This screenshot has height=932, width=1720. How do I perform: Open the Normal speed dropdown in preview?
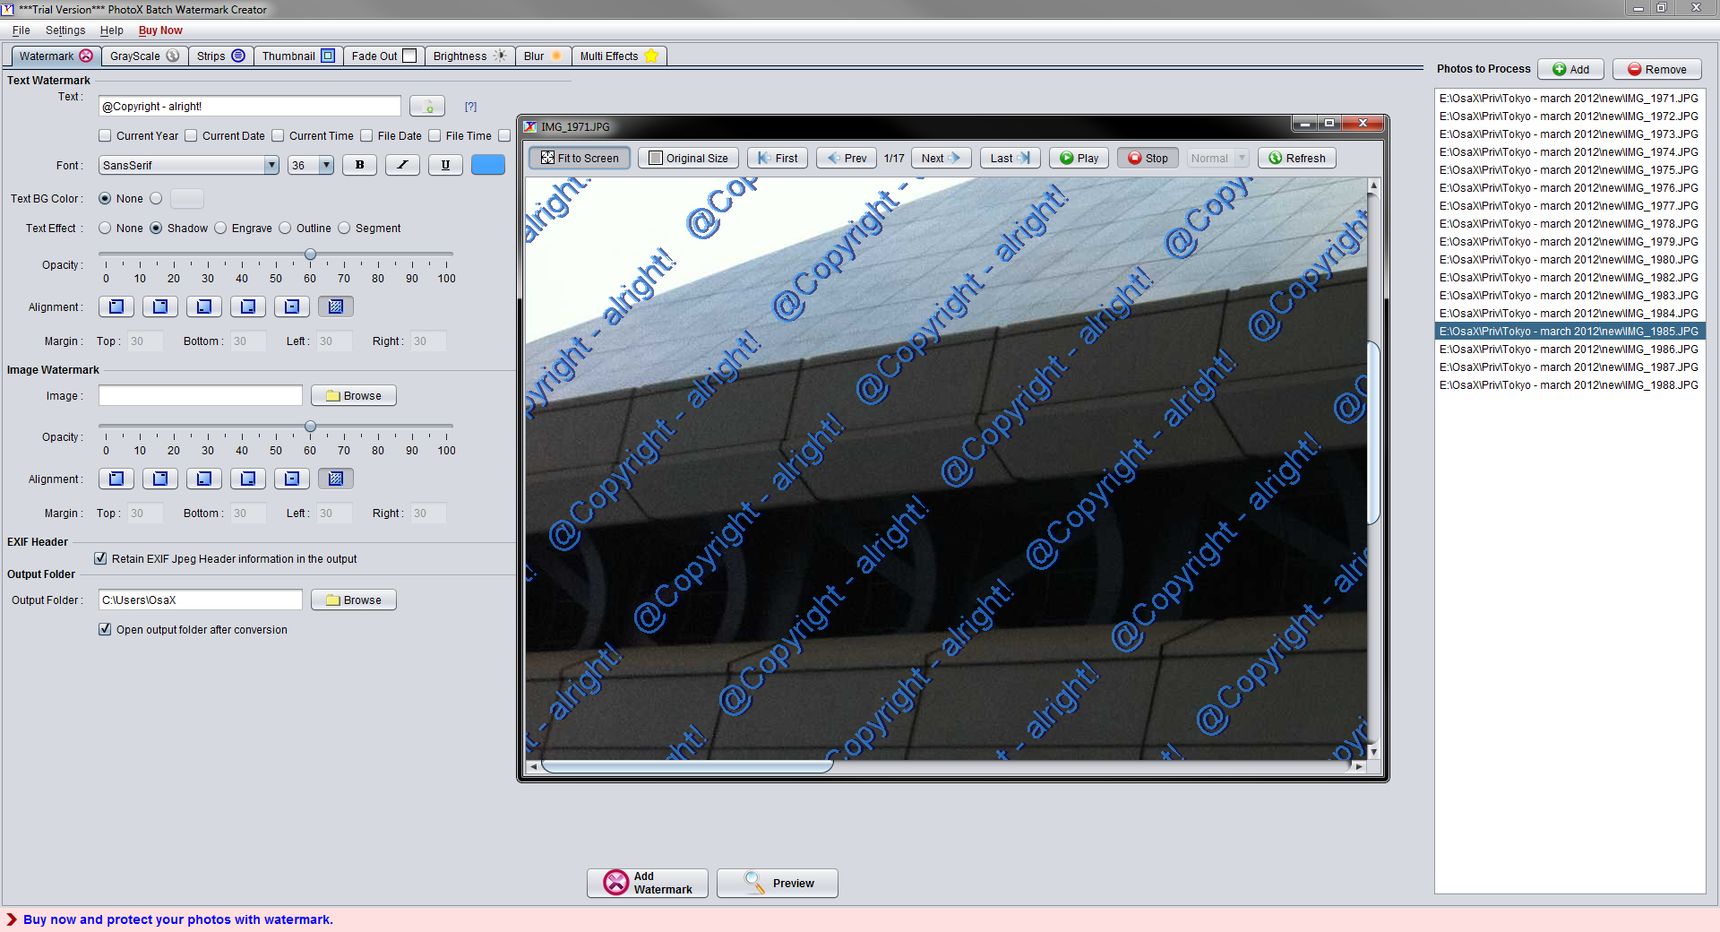1218,158
